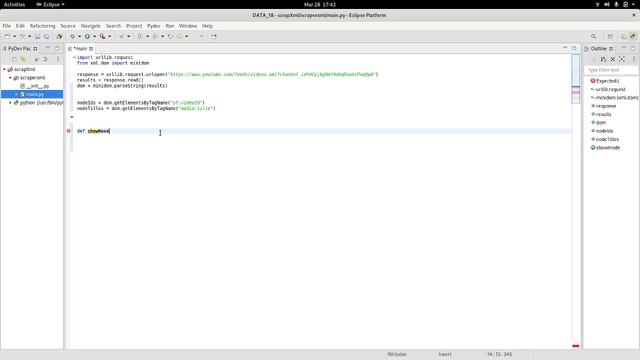Switch to the PyDev perspective icon
Image resolution: width=640 pixels, height=360 pixels.
point(633,36)
